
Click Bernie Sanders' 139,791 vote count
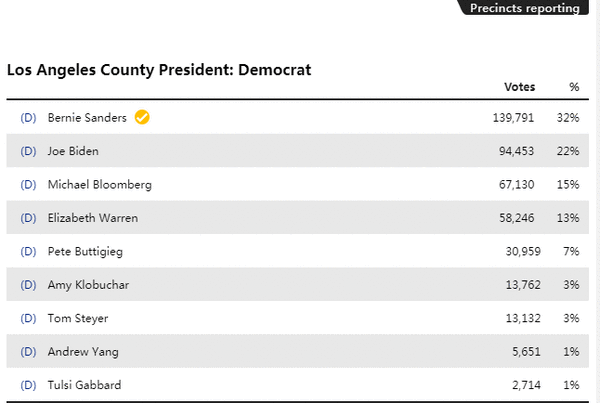tap(513, 117)
